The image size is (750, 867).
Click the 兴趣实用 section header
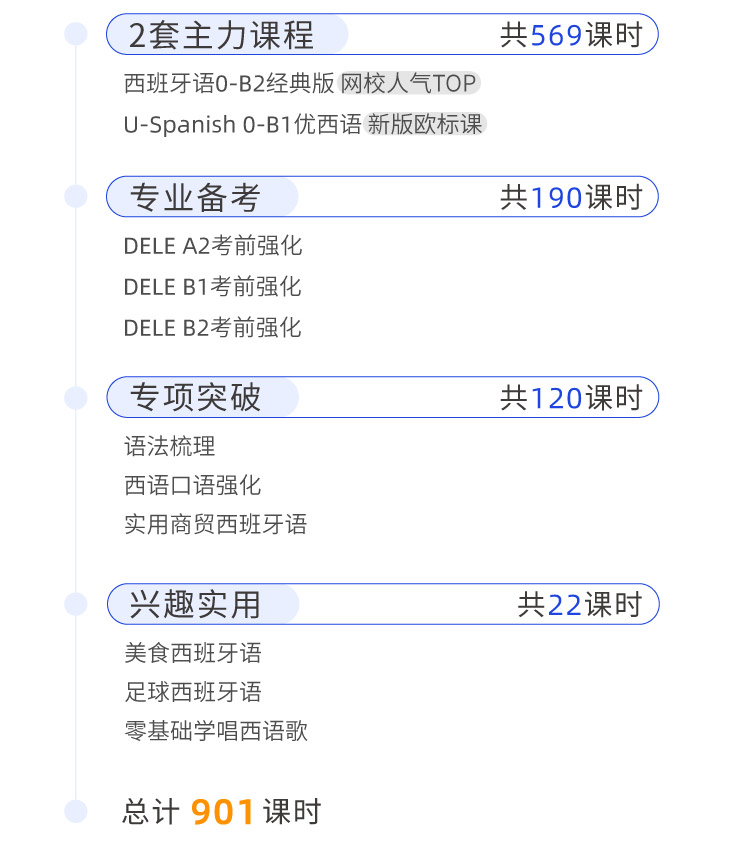tap(196, 605)
